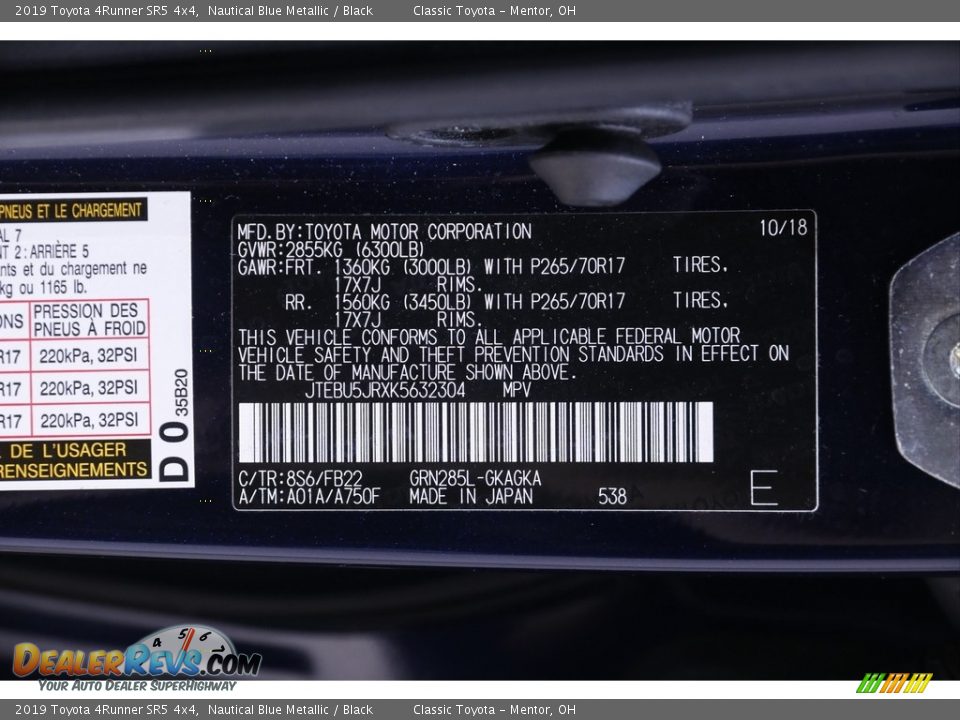Click the number 538 on label

click(x=612, y=496)
